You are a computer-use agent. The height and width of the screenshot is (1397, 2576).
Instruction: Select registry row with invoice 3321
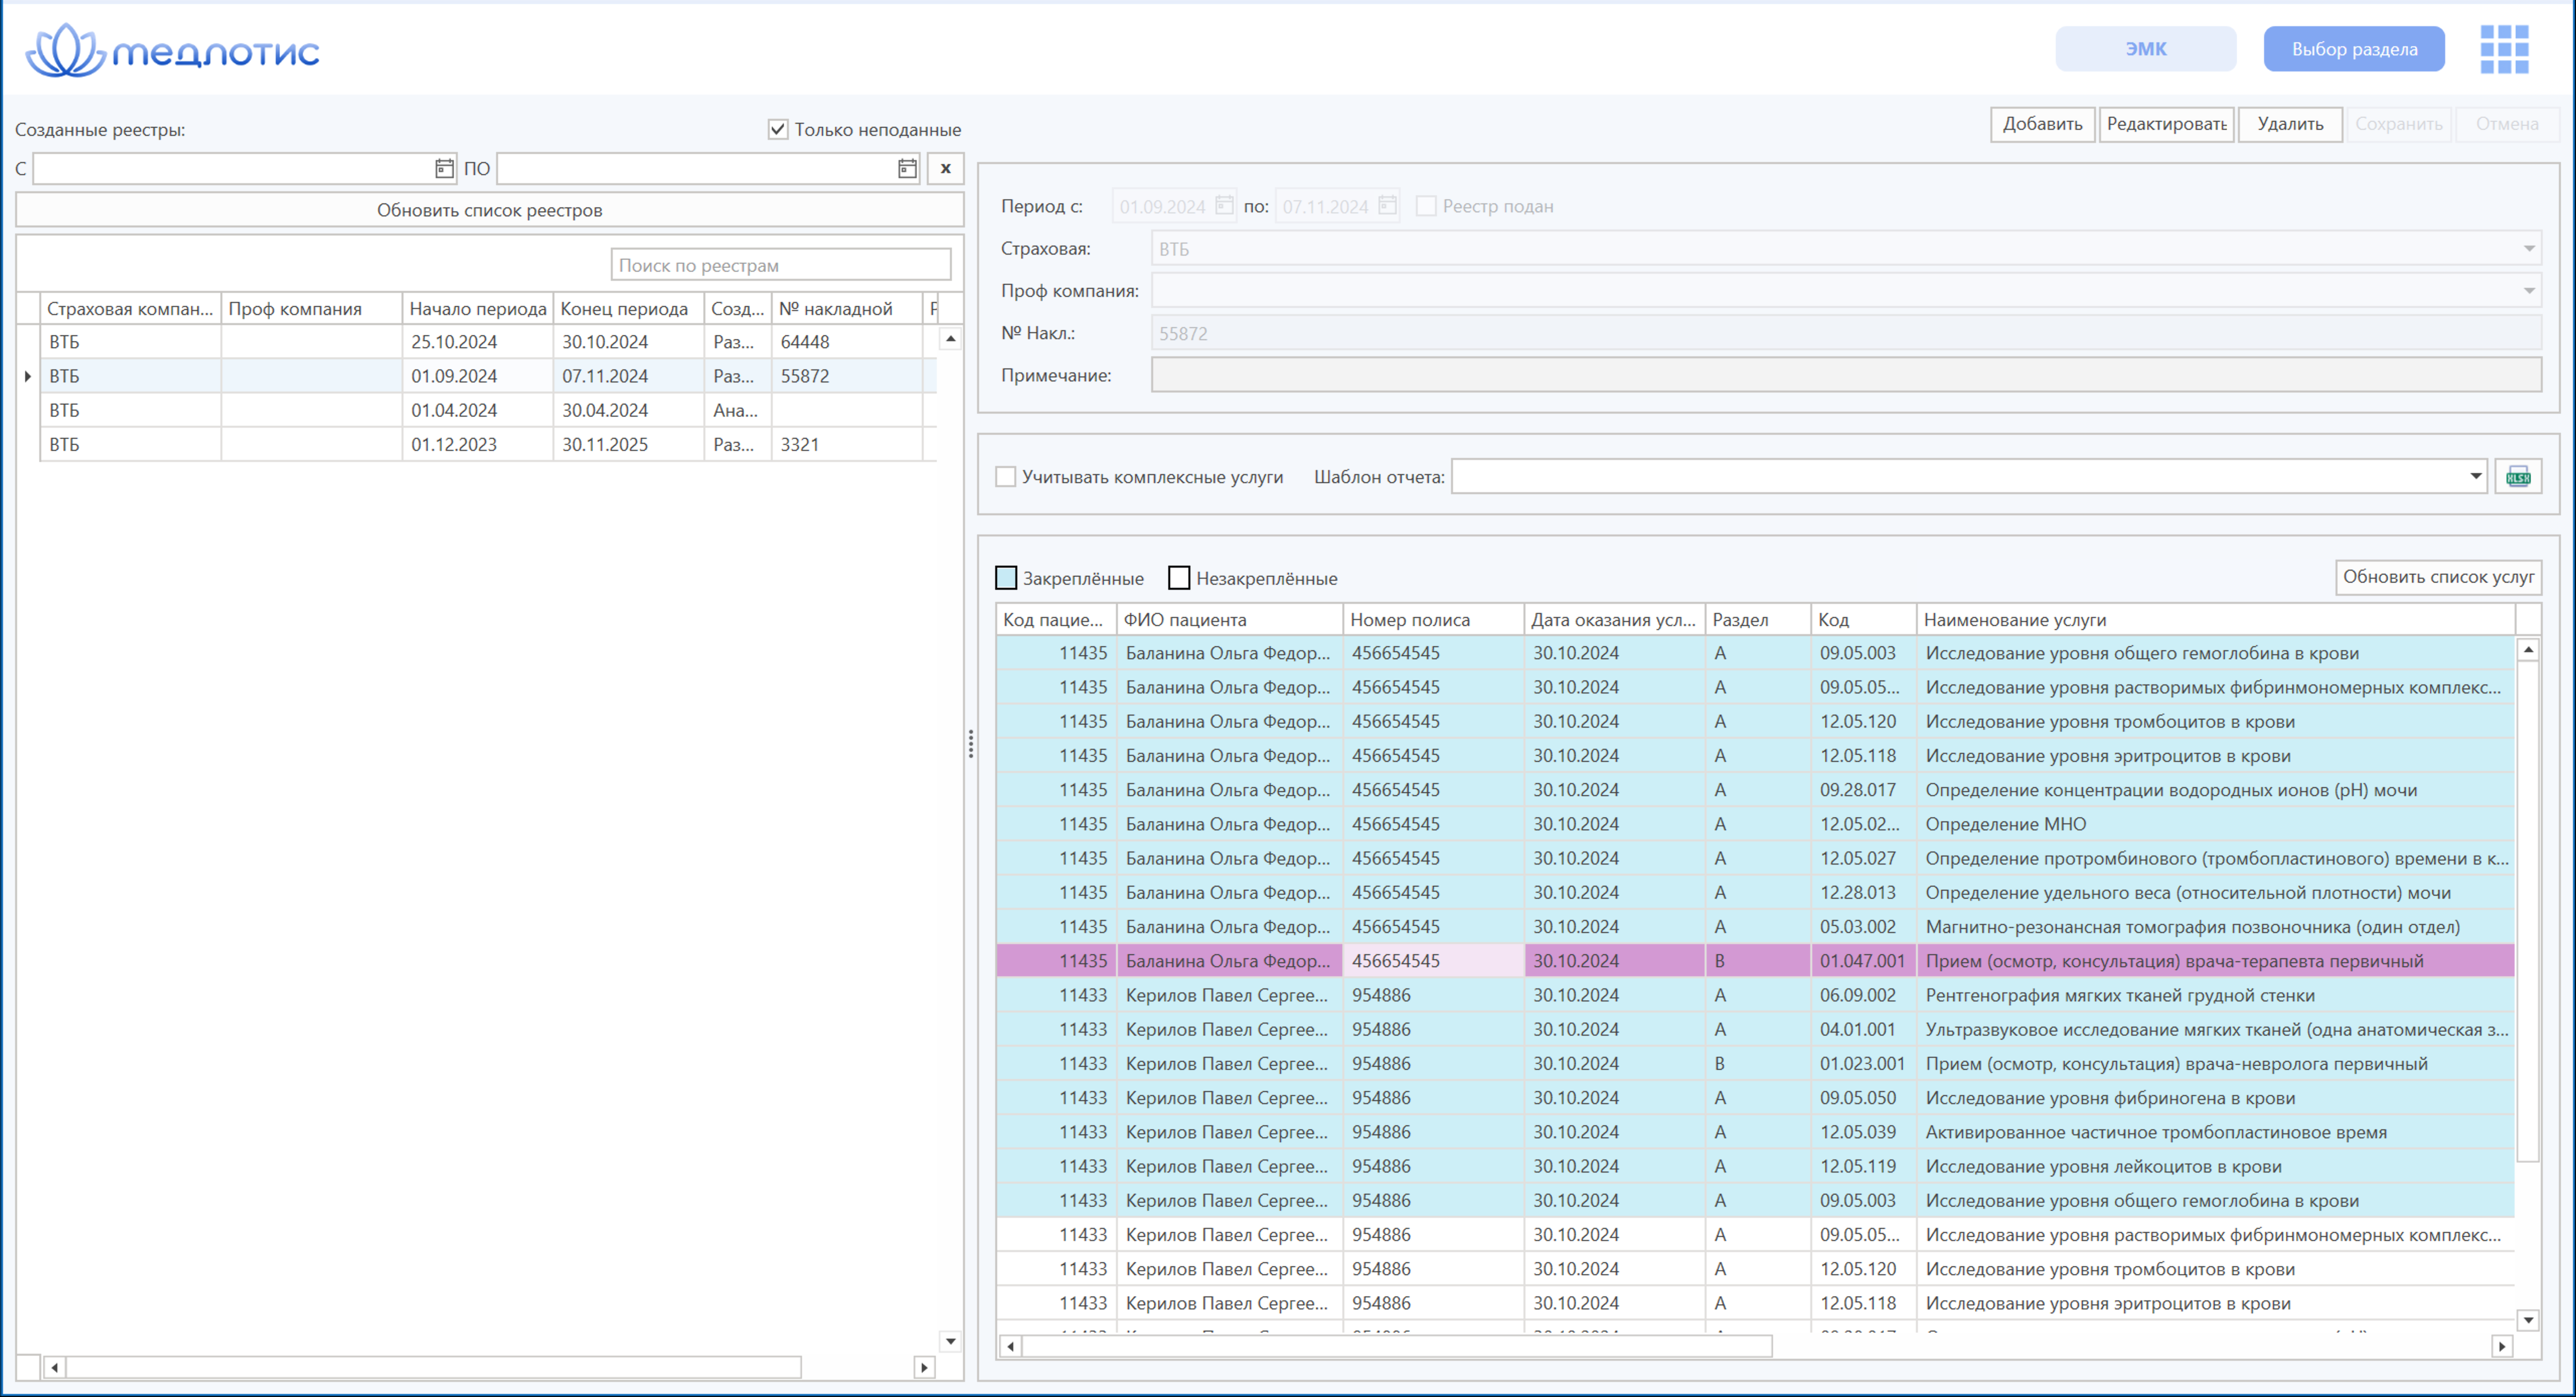pos(488,445)
